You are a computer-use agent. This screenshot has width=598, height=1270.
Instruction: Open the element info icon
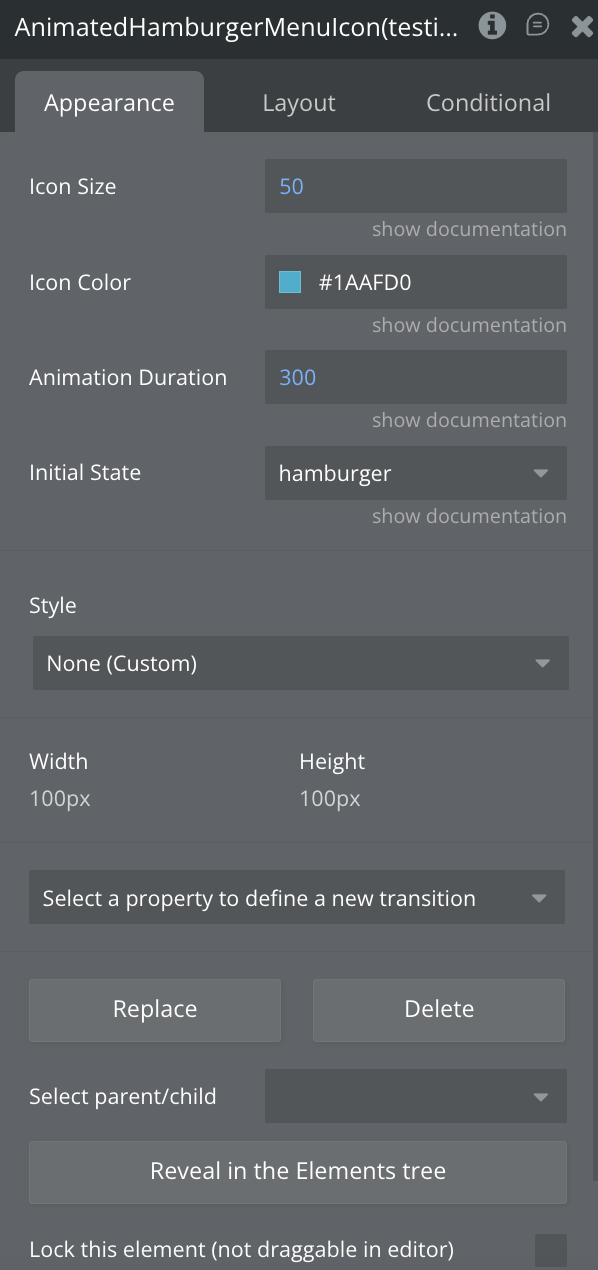tap(492, 26)
